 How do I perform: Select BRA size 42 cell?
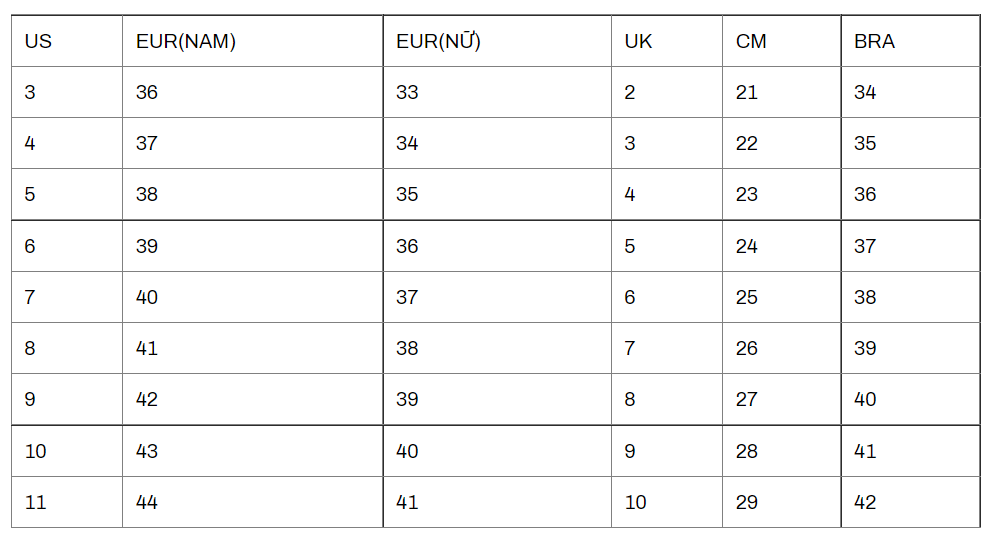(865, 502)
